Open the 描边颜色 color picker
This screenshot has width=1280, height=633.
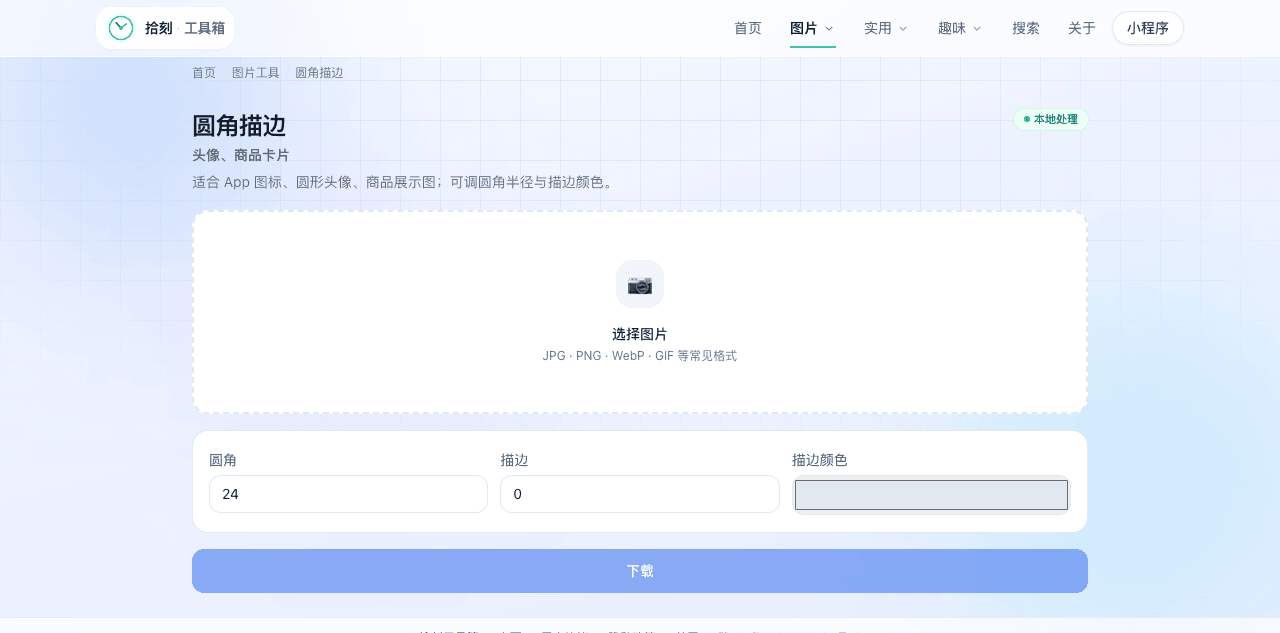(x=931, y=495)
